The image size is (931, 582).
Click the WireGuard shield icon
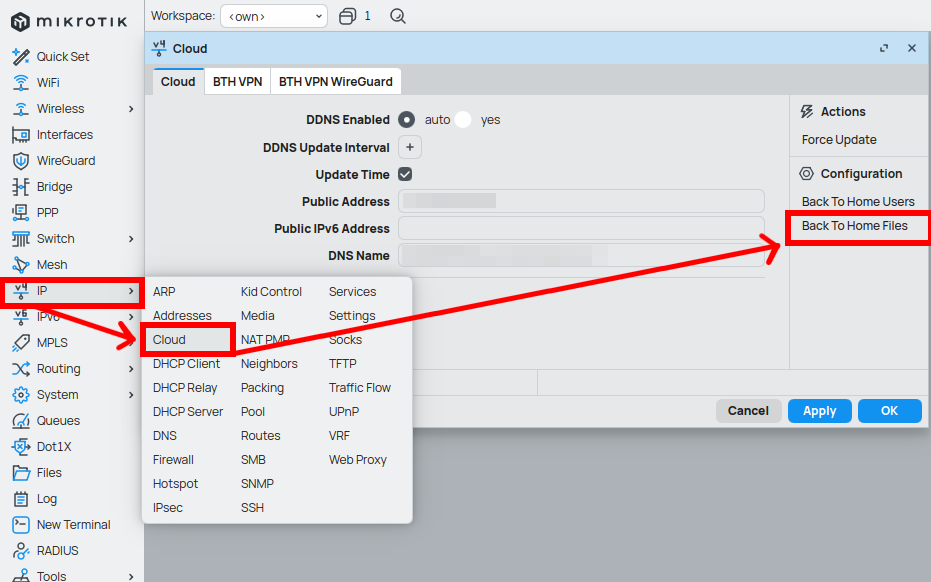pos(21,161)
